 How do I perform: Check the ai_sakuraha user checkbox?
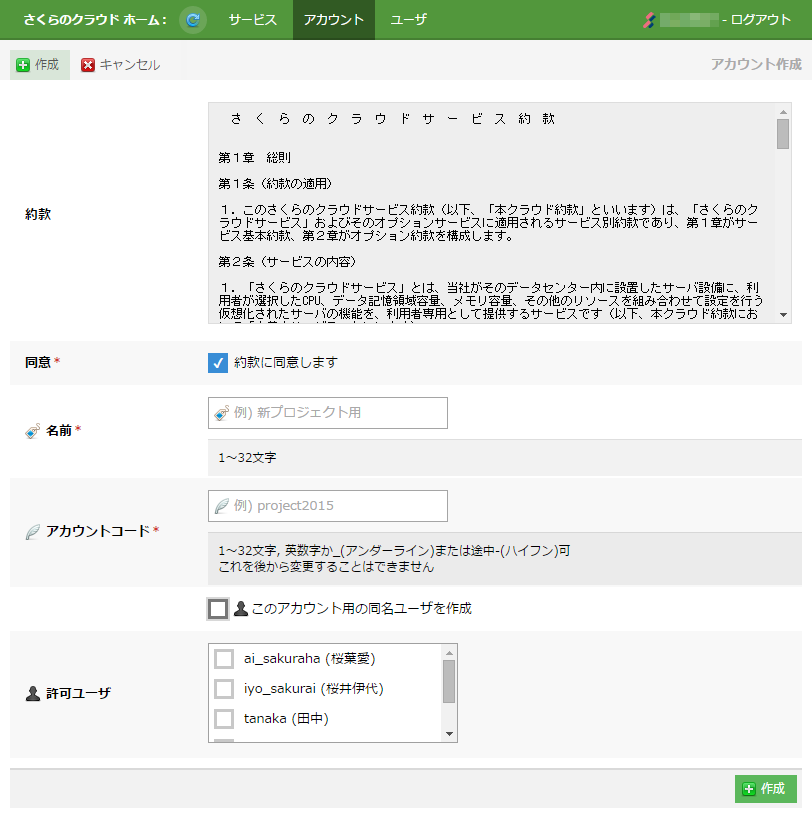[x=225, y=658]
